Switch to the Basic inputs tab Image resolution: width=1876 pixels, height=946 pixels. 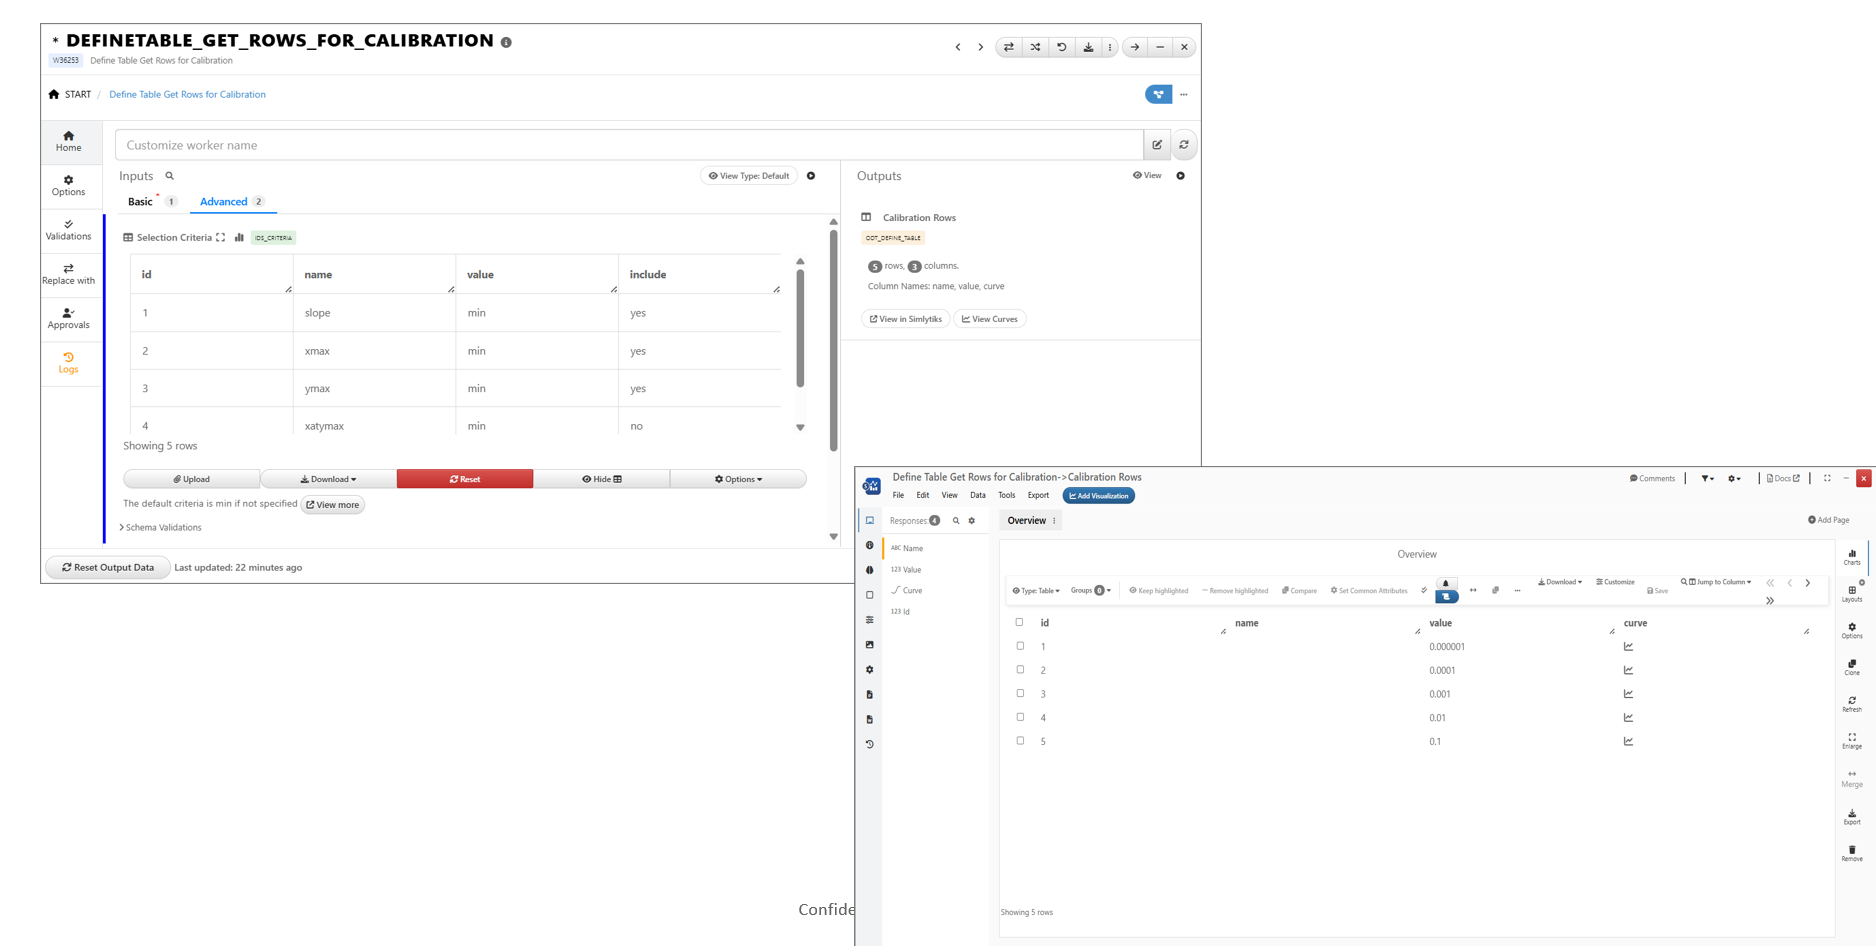[x=140, y=202]
